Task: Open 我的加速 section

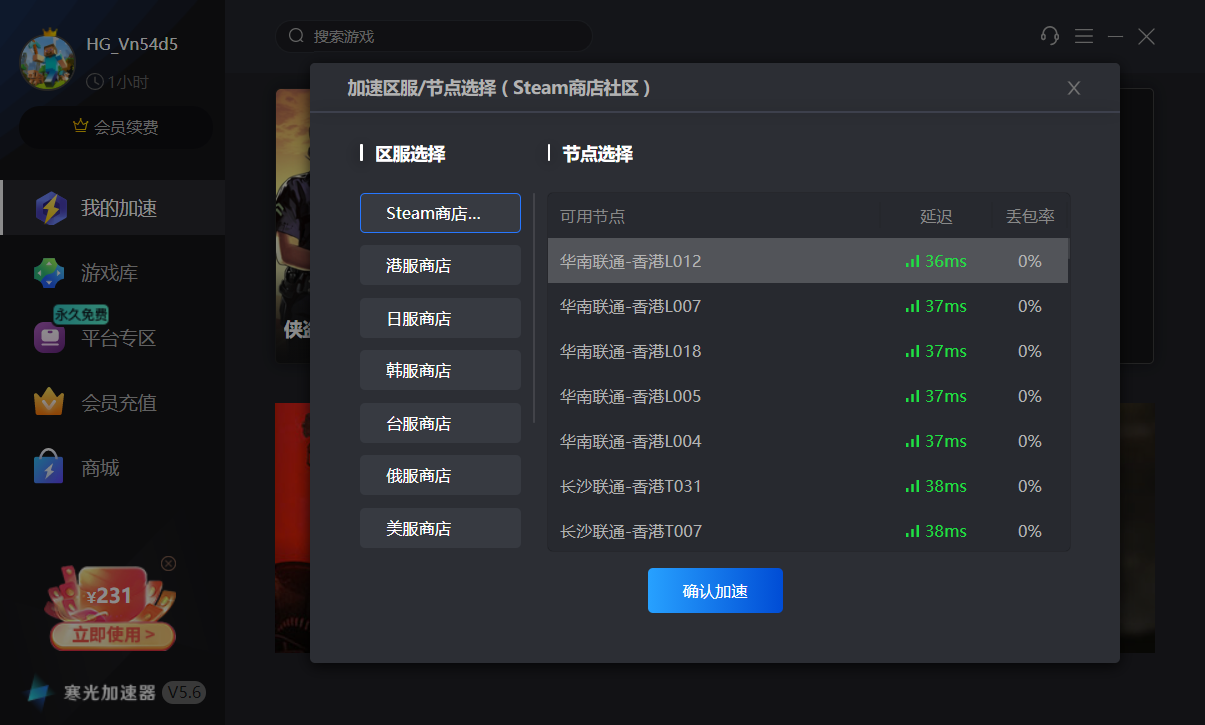Action: click(x=112, y=208)
